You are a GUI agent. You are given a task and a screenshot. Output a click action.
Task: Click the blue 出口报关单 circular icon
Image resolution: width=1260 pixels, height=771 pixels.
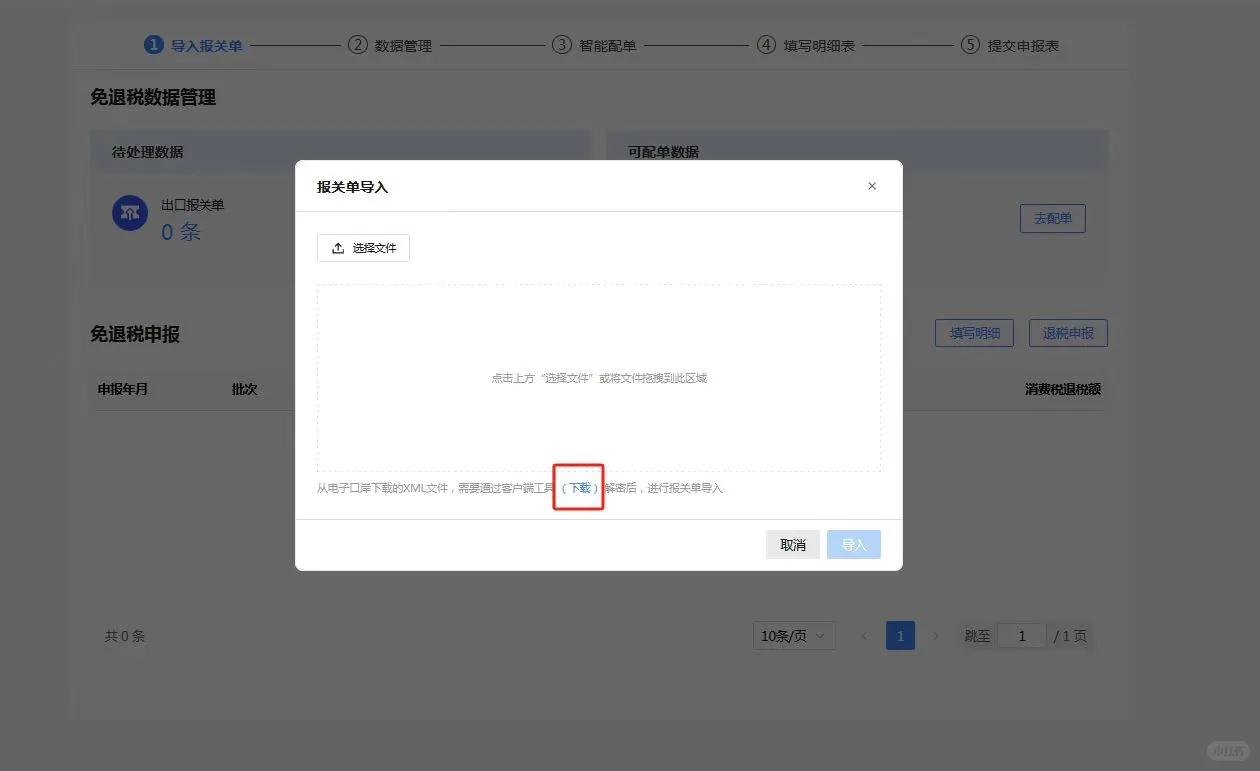[x=130, y=213]
